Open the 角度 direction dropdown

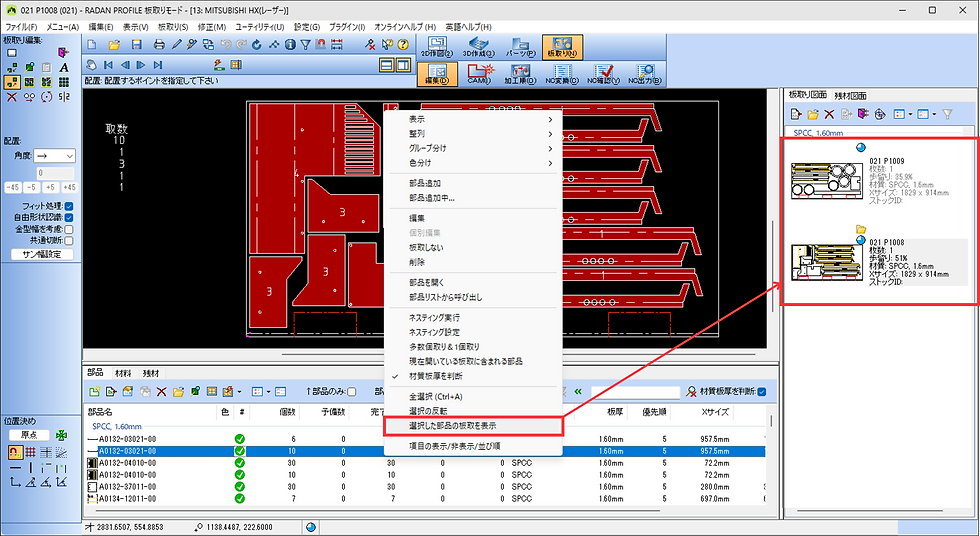point(54,156)
